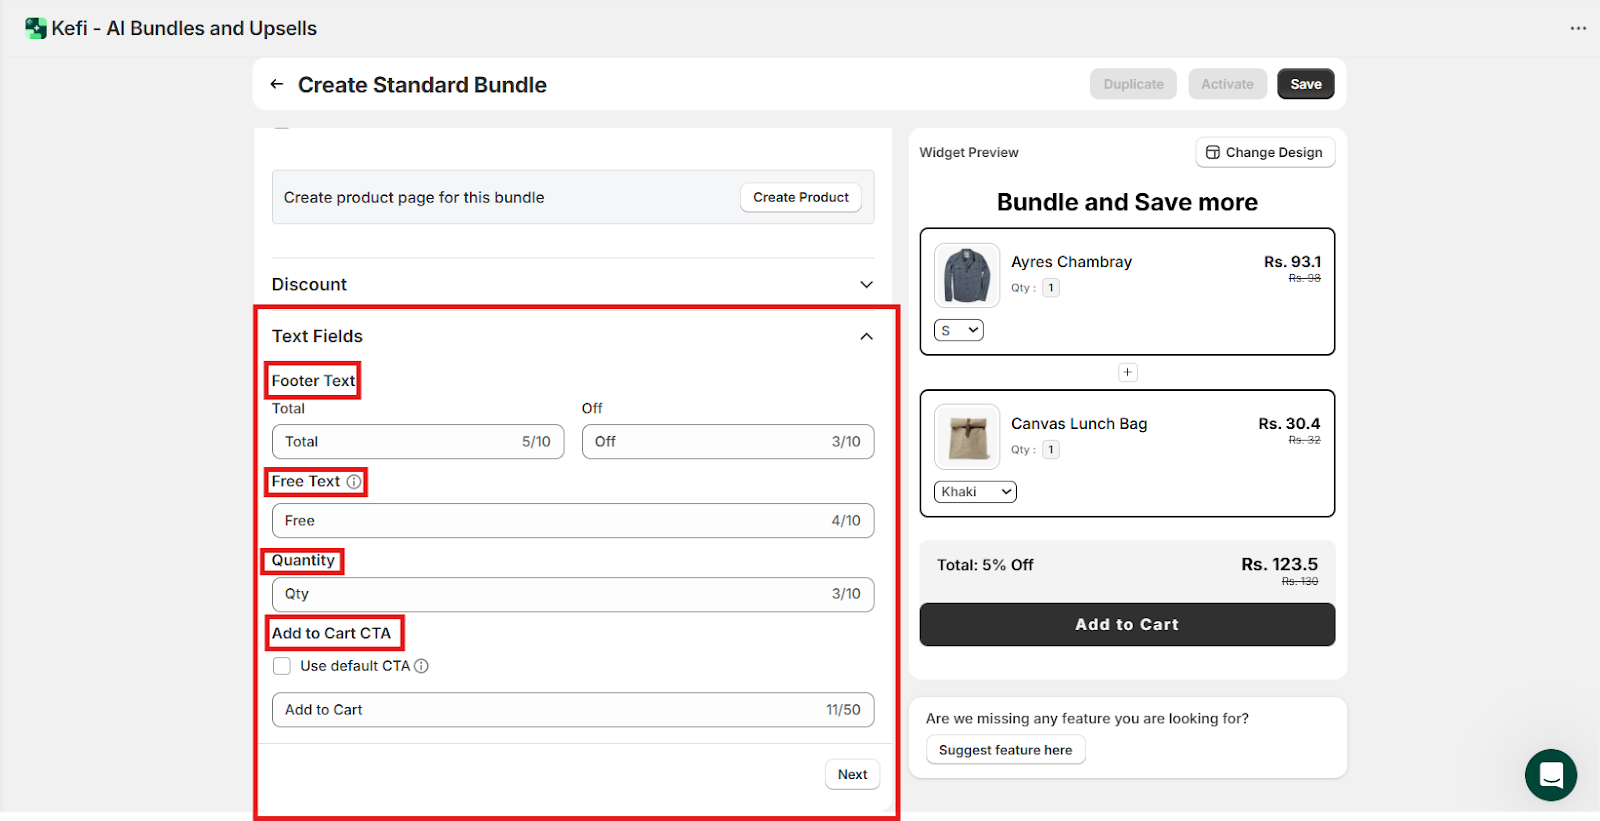
Task: Enable the Use default CTA checkbox
Action: pyautogui.click(x=282, y=666)
